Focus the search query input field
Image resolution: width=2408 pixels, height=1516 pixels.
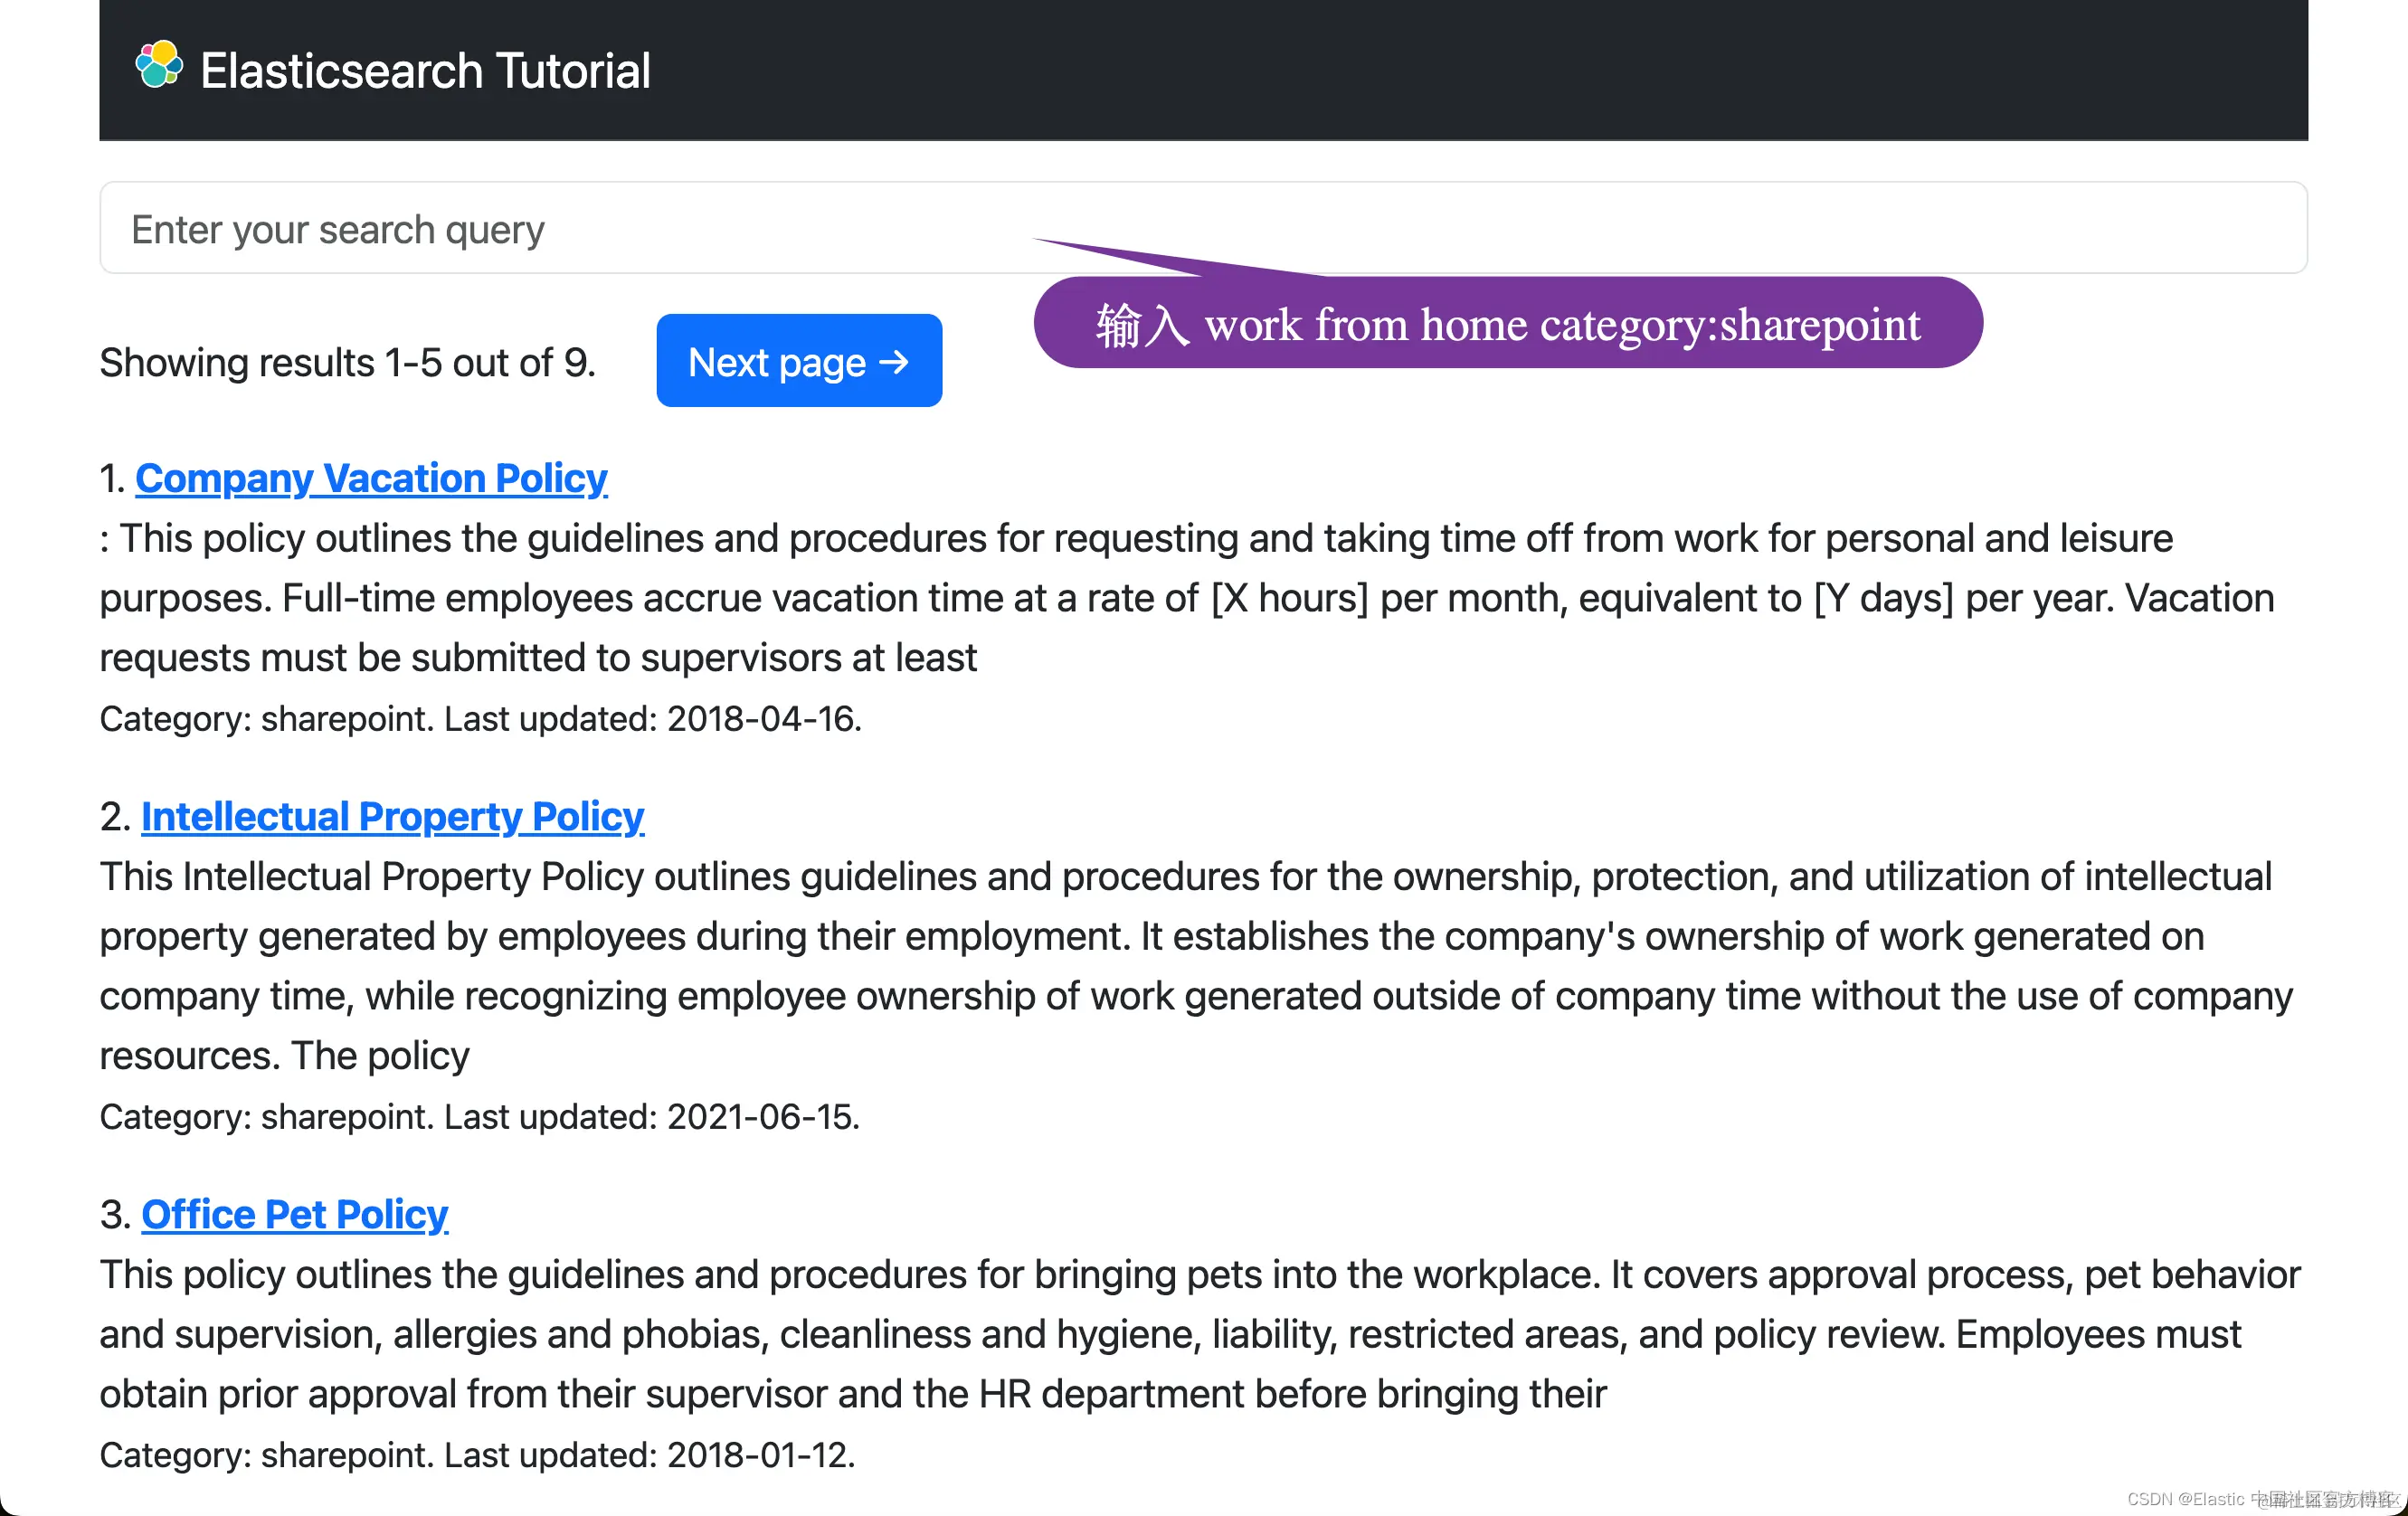click(x=600, y=228)
